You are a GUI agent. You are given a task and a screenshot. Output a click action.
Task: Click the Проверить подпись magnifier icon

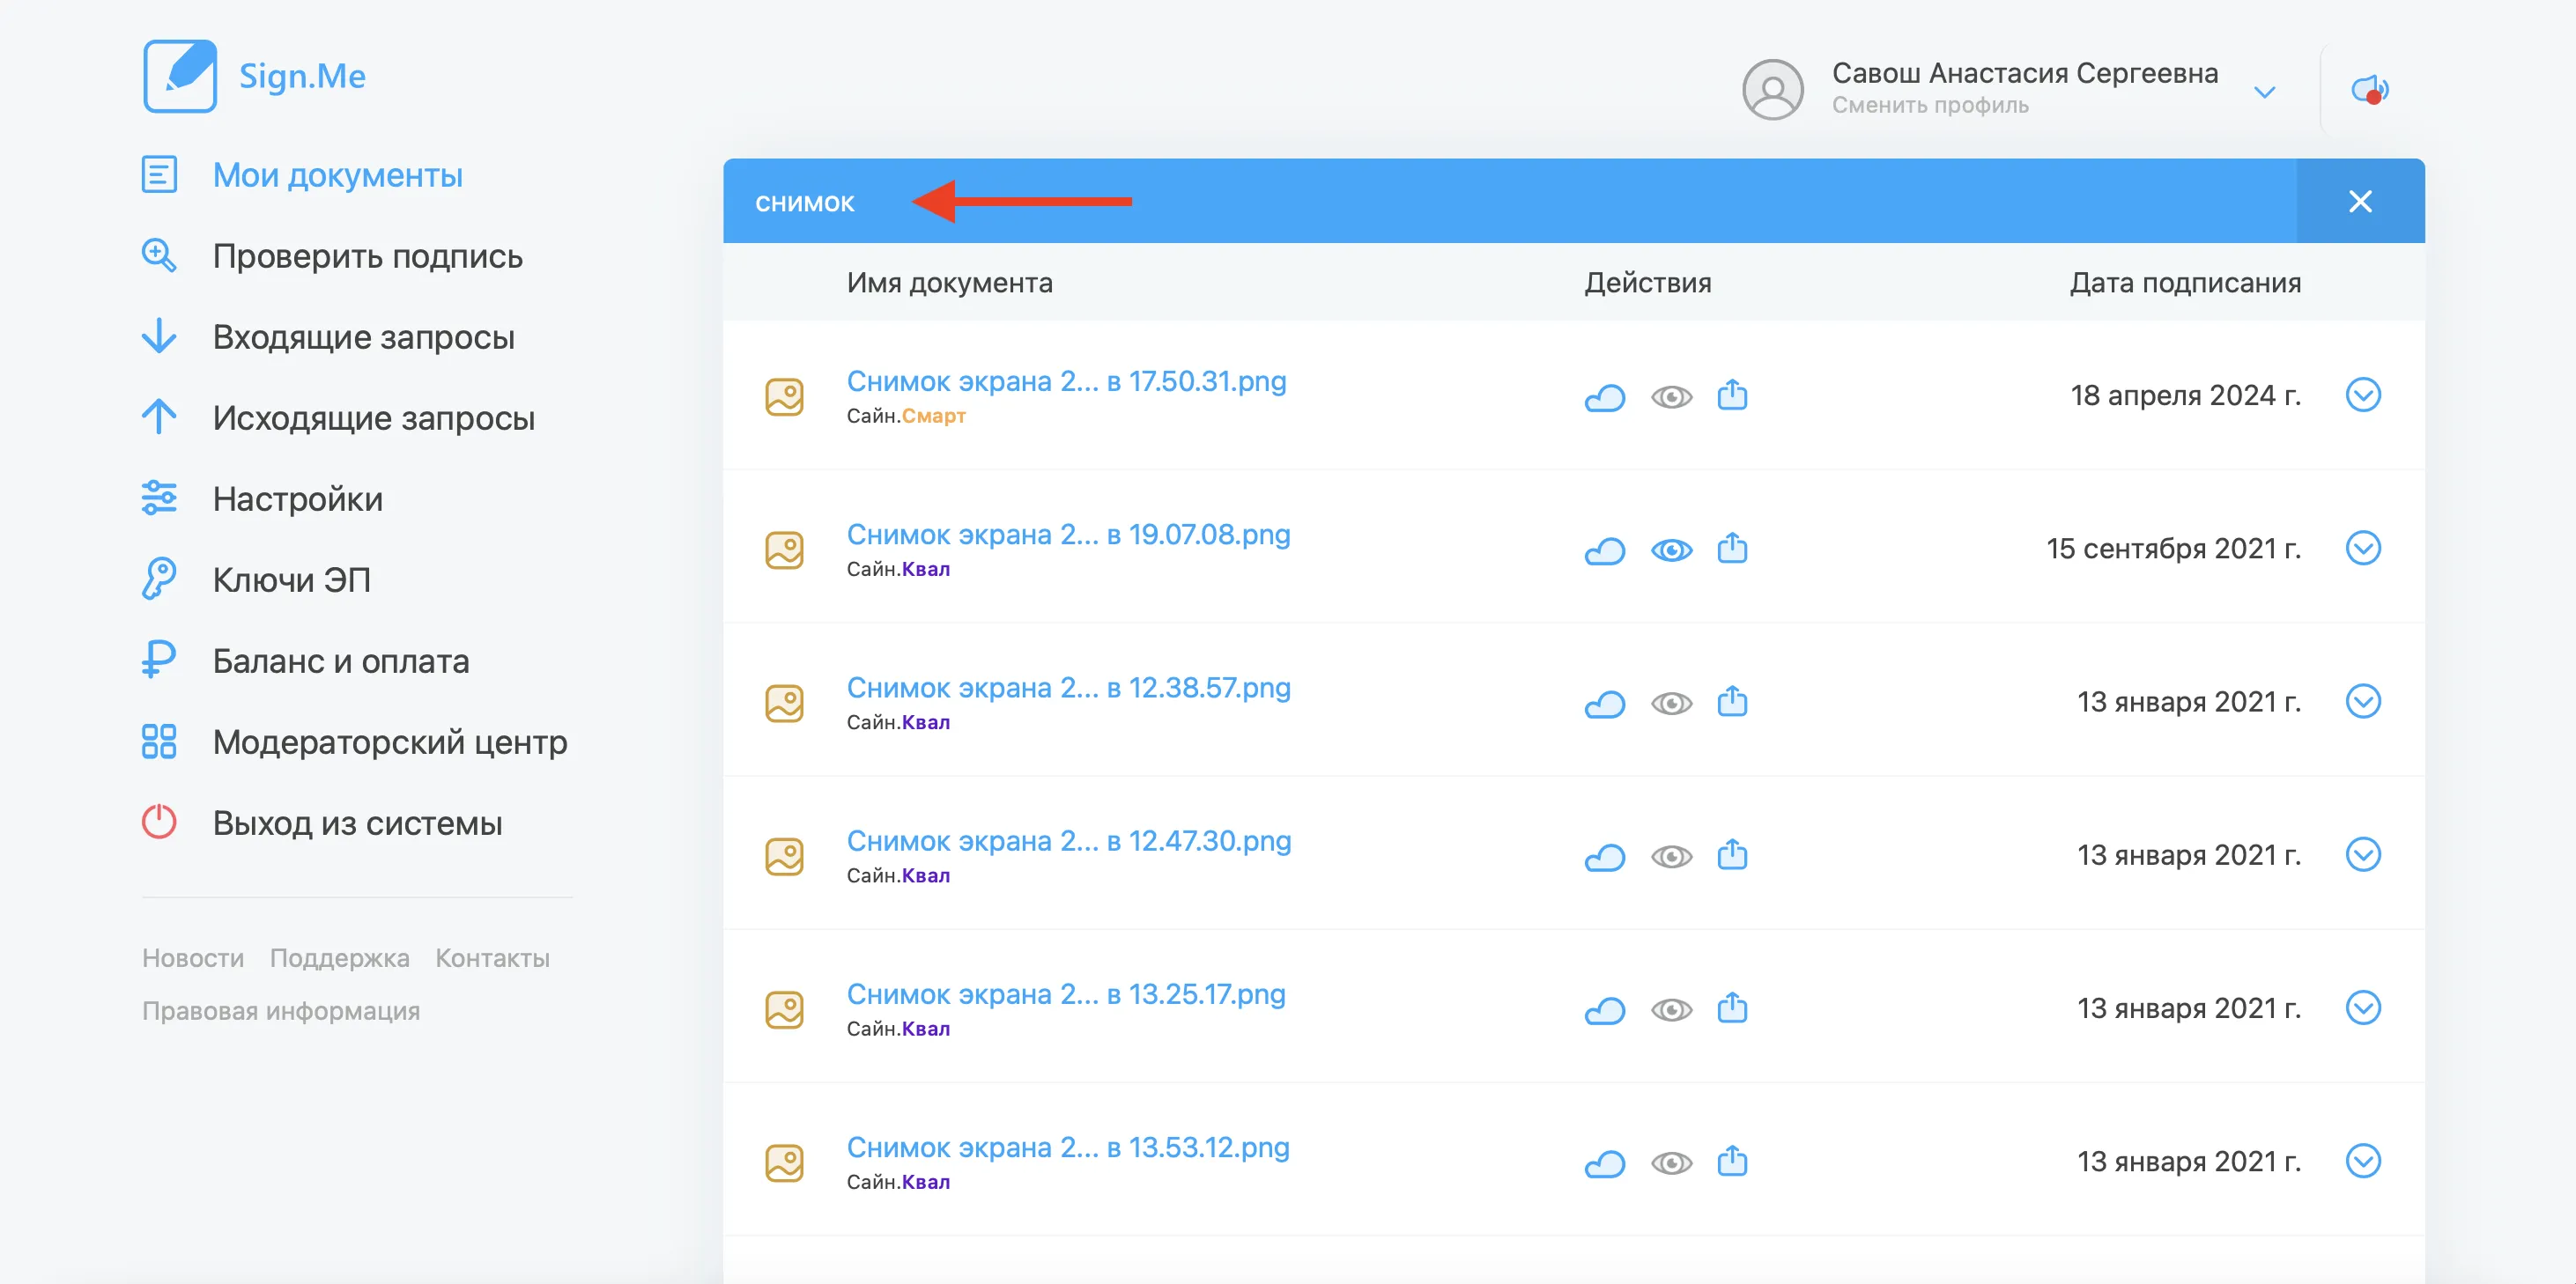(x=159, y=255)
